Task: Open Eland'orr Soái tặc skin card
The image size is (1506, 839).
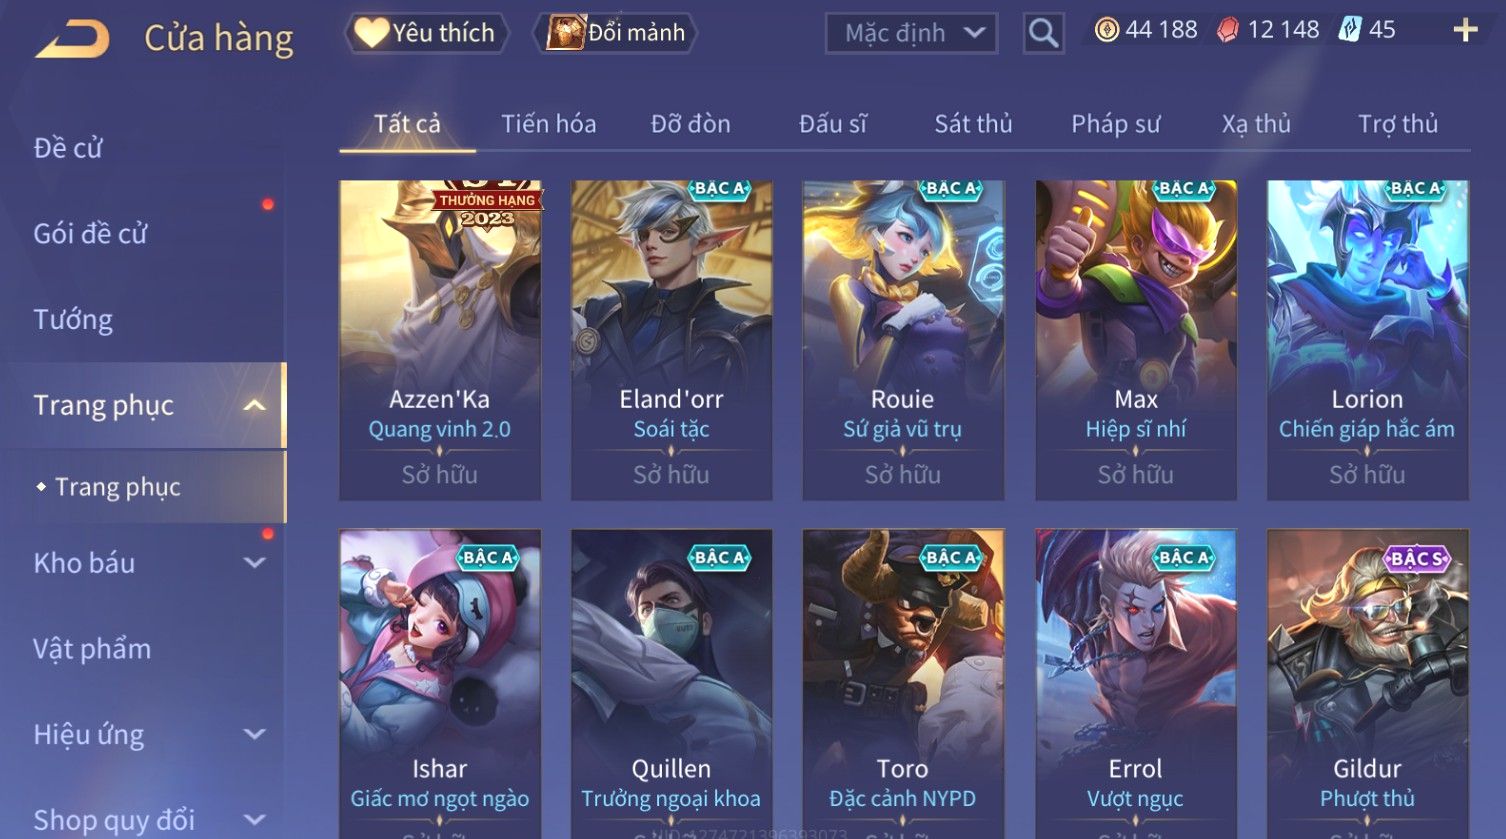Action: (x=671, y=340)
